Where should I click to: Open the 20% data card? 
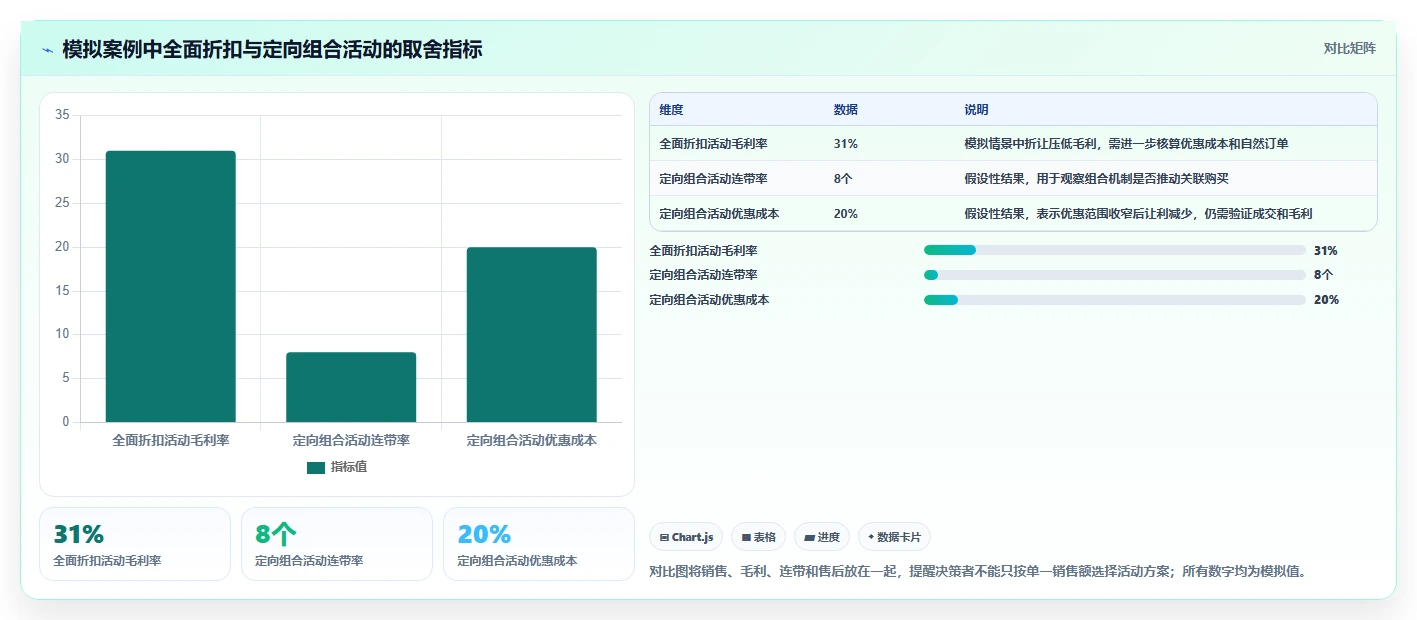pos(539,544)
